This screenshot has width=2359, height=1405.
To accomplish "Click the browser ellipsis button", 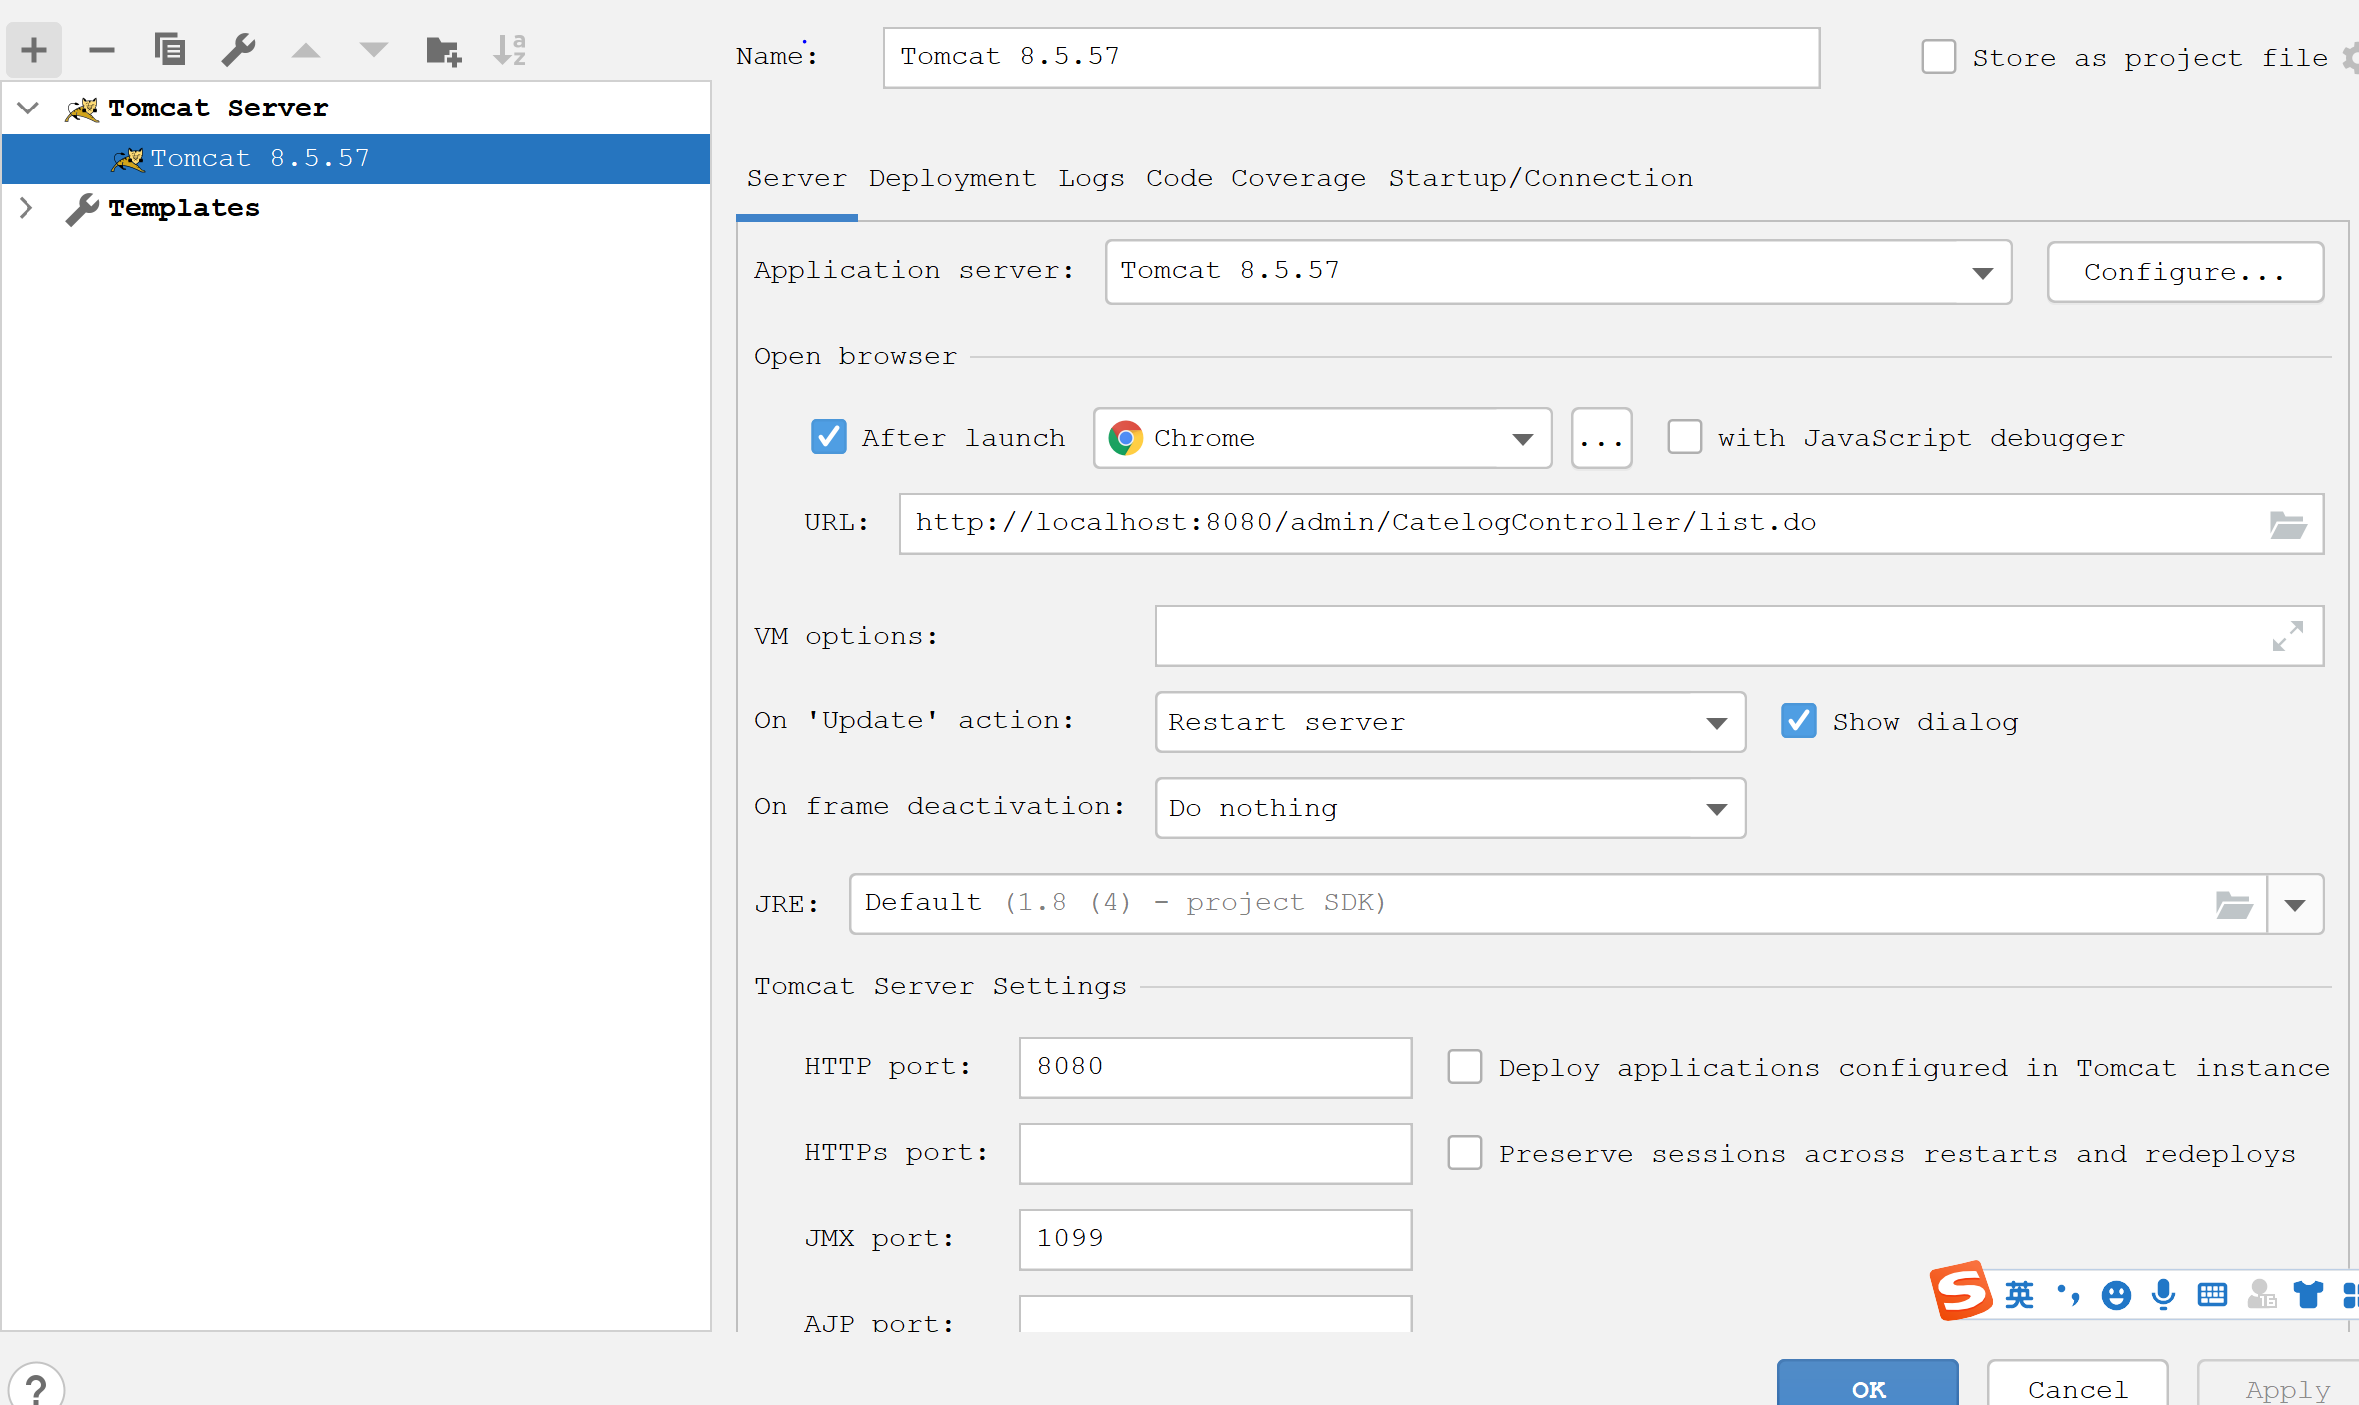I will click(1601, 438).
